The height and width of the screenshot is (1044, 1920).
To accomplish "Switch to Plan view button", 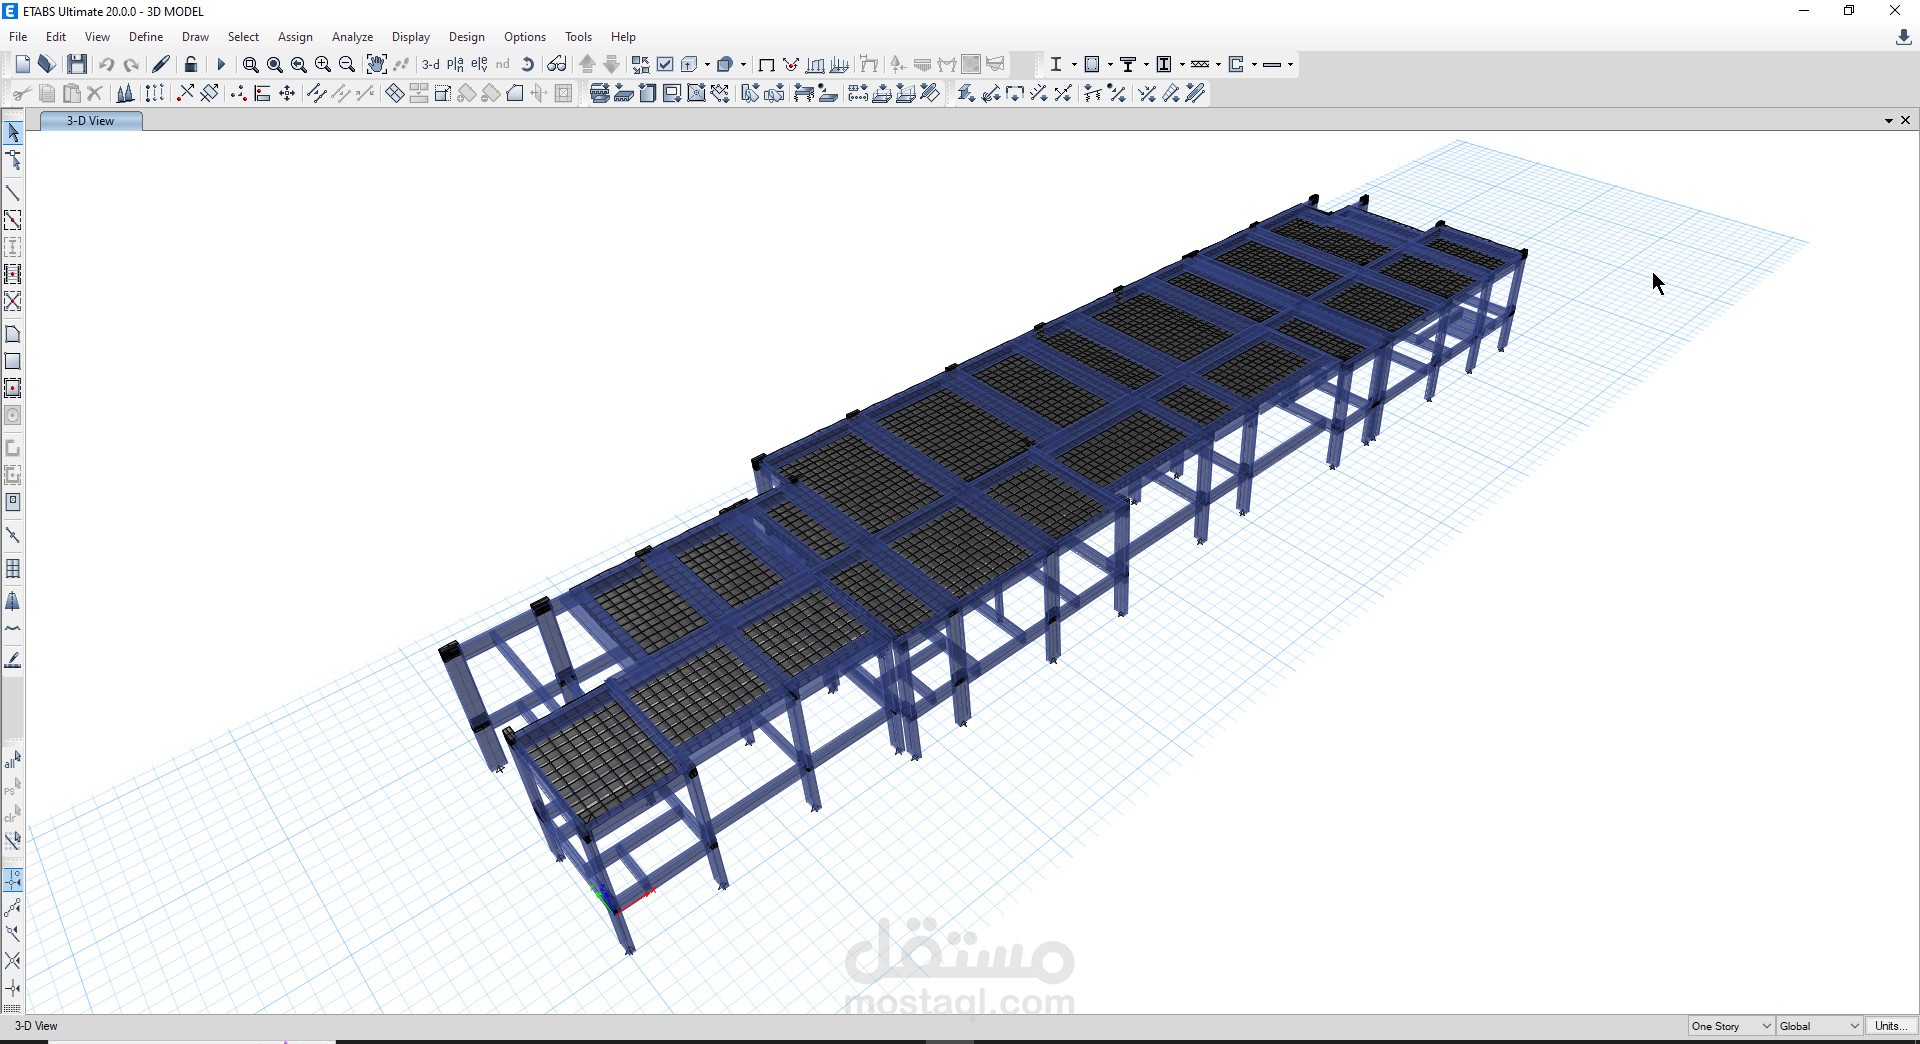I will click(x=455, y=64).
